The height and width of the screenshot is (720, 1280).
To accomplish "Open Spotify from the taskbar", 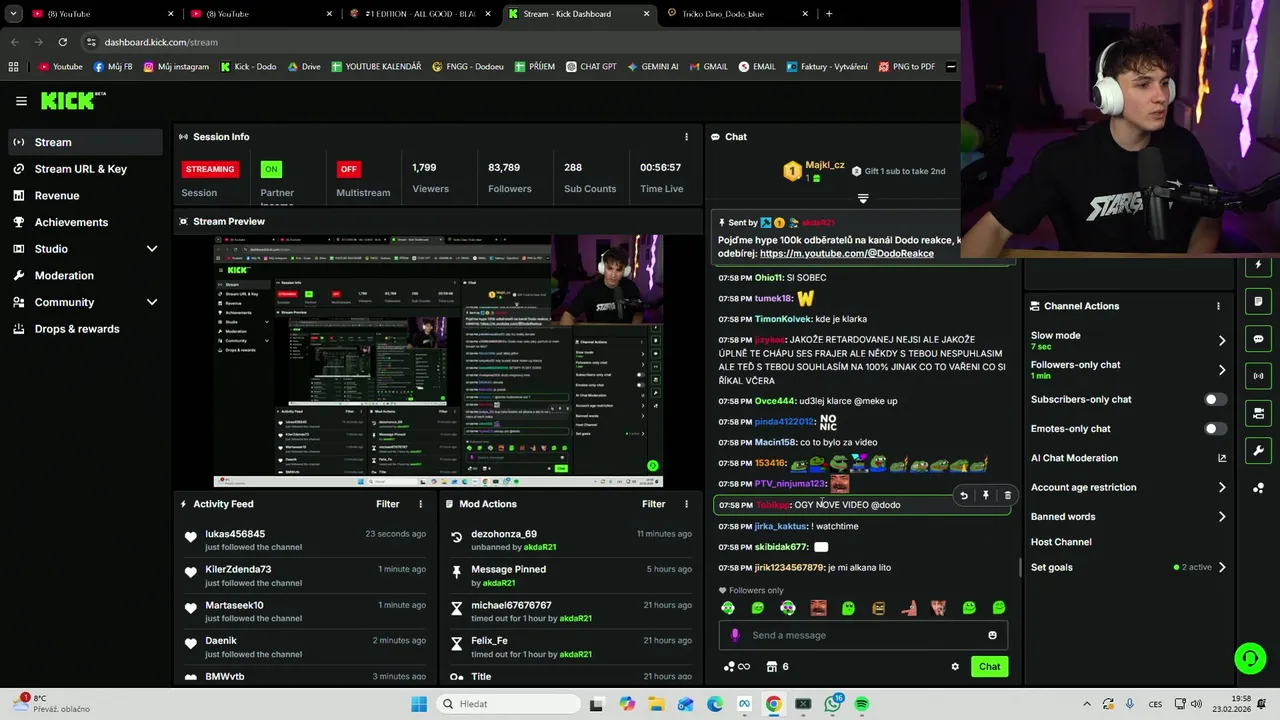I will tap(861, 704).
